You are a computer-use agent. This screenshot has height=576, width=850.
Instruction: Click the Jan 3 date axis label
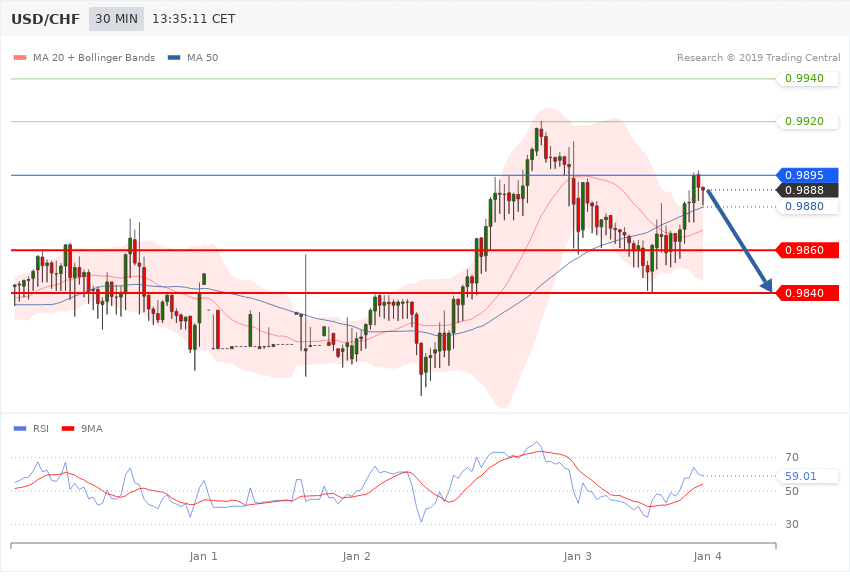click(x=577, y=556)
